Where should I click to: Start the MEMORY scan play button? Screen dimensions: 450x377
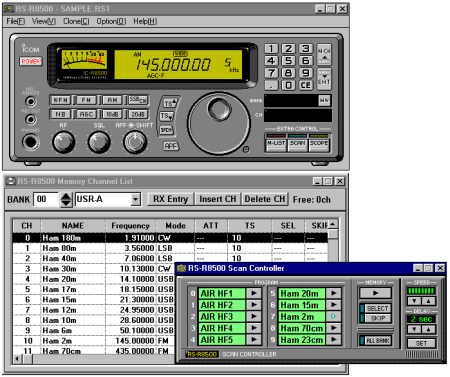375,293
